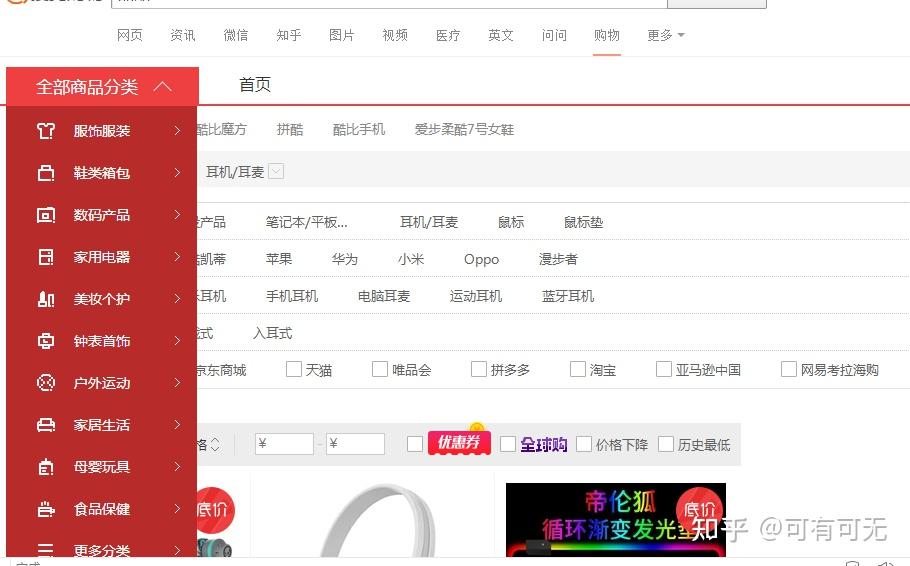The height and width of the screenshot is (566, 910).
Task: Enable the 全球购 filter checkbox
Action: click(508, 444)
